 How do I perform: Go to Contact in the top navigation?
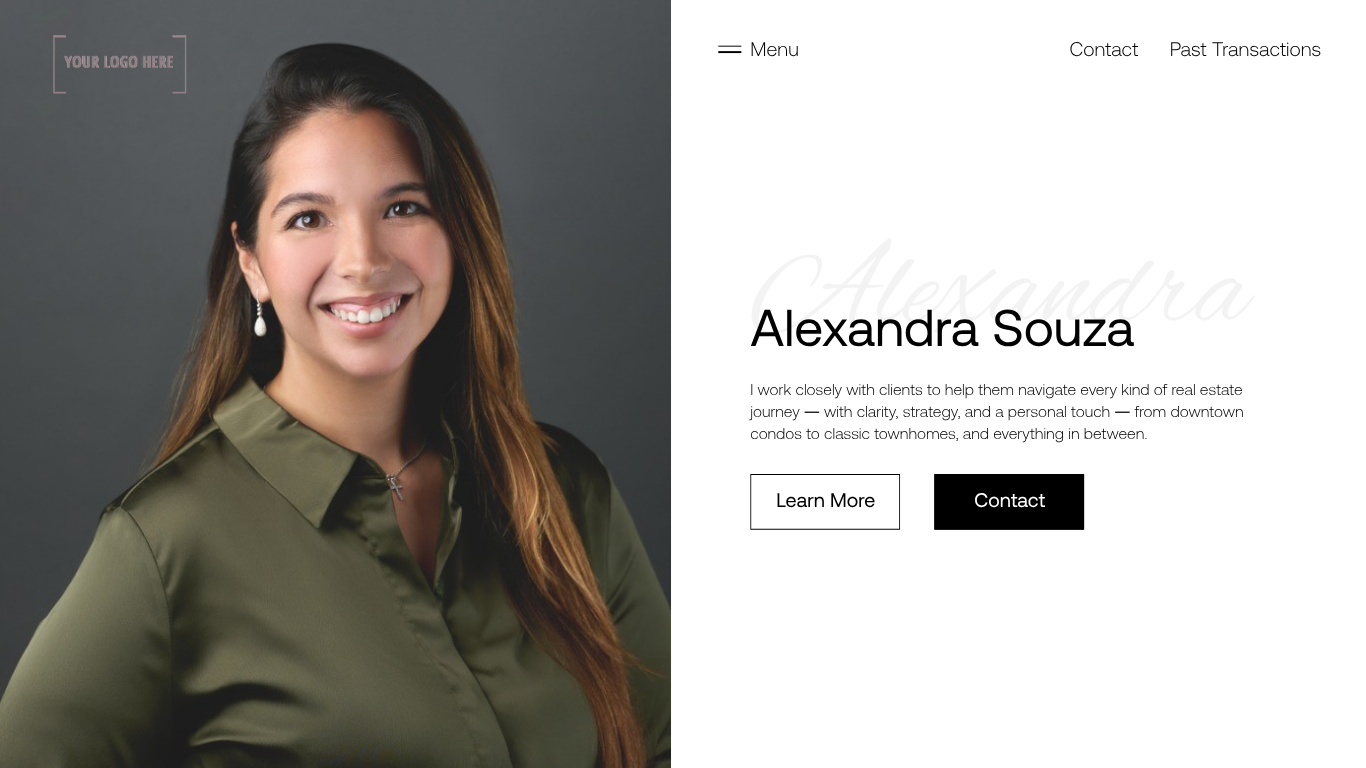coord(1103,49)
